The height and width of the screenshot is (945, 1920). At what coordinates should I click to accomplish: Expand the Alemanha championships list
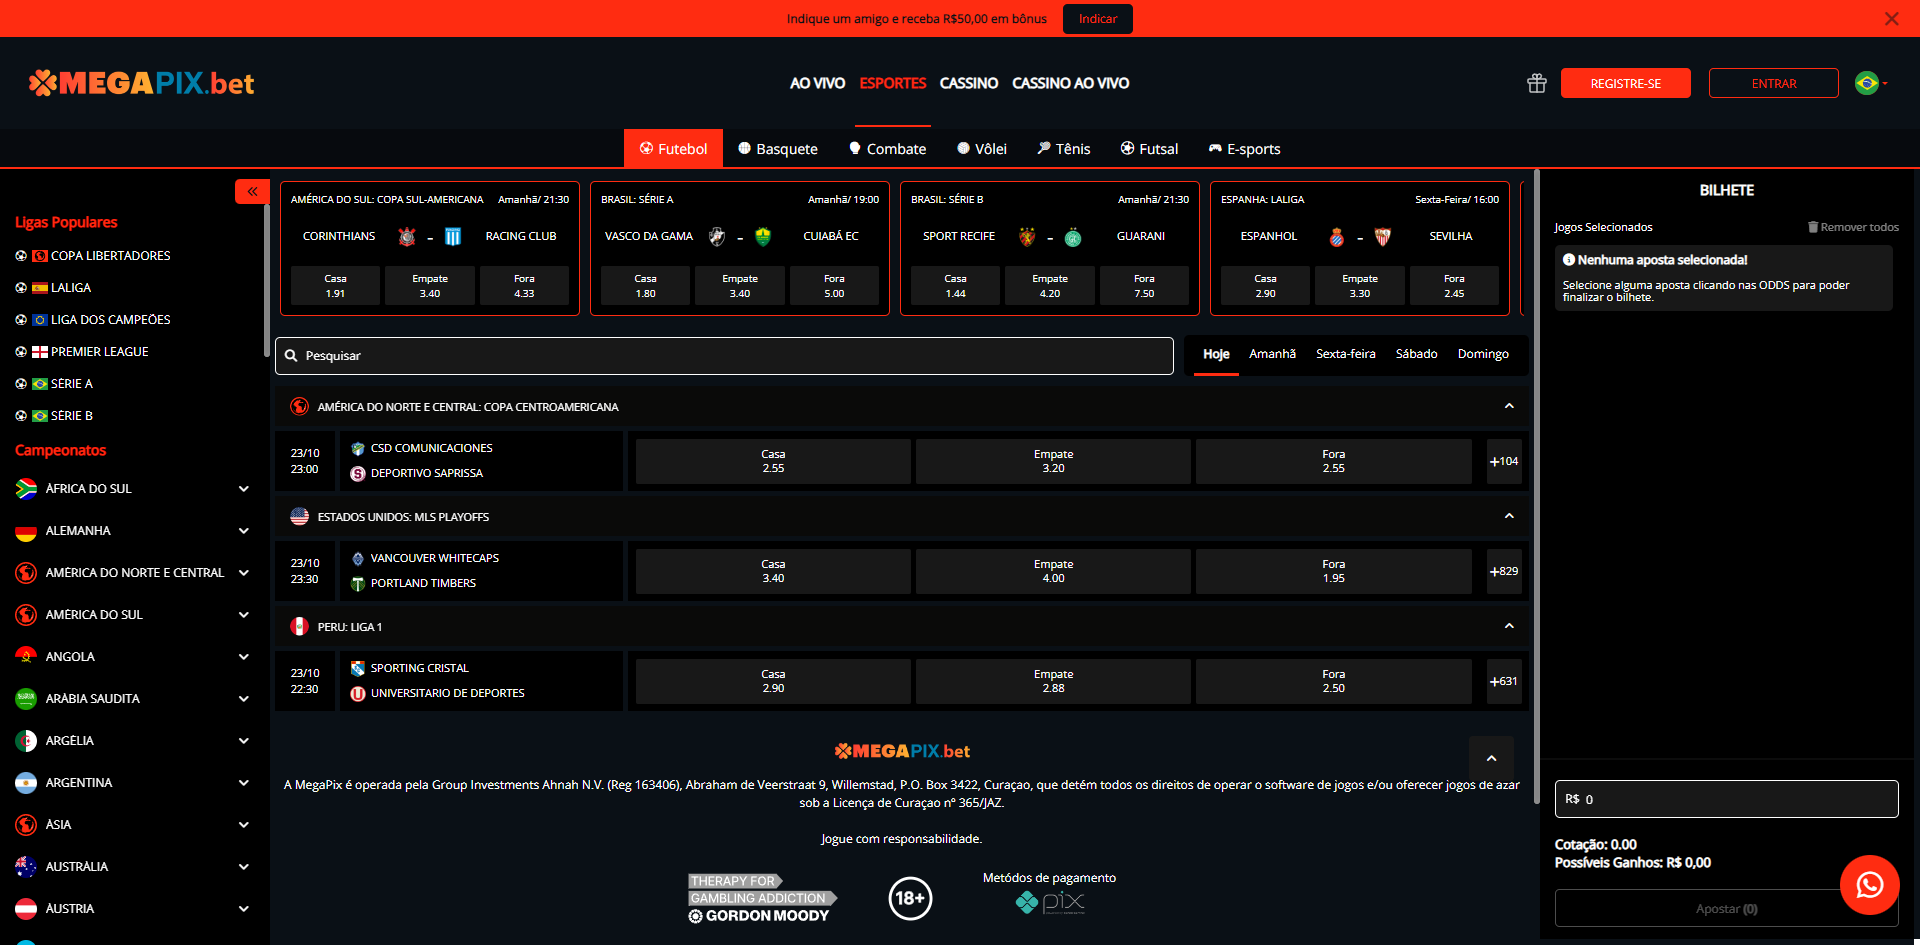pyautogui.click(x=244, y=531)
